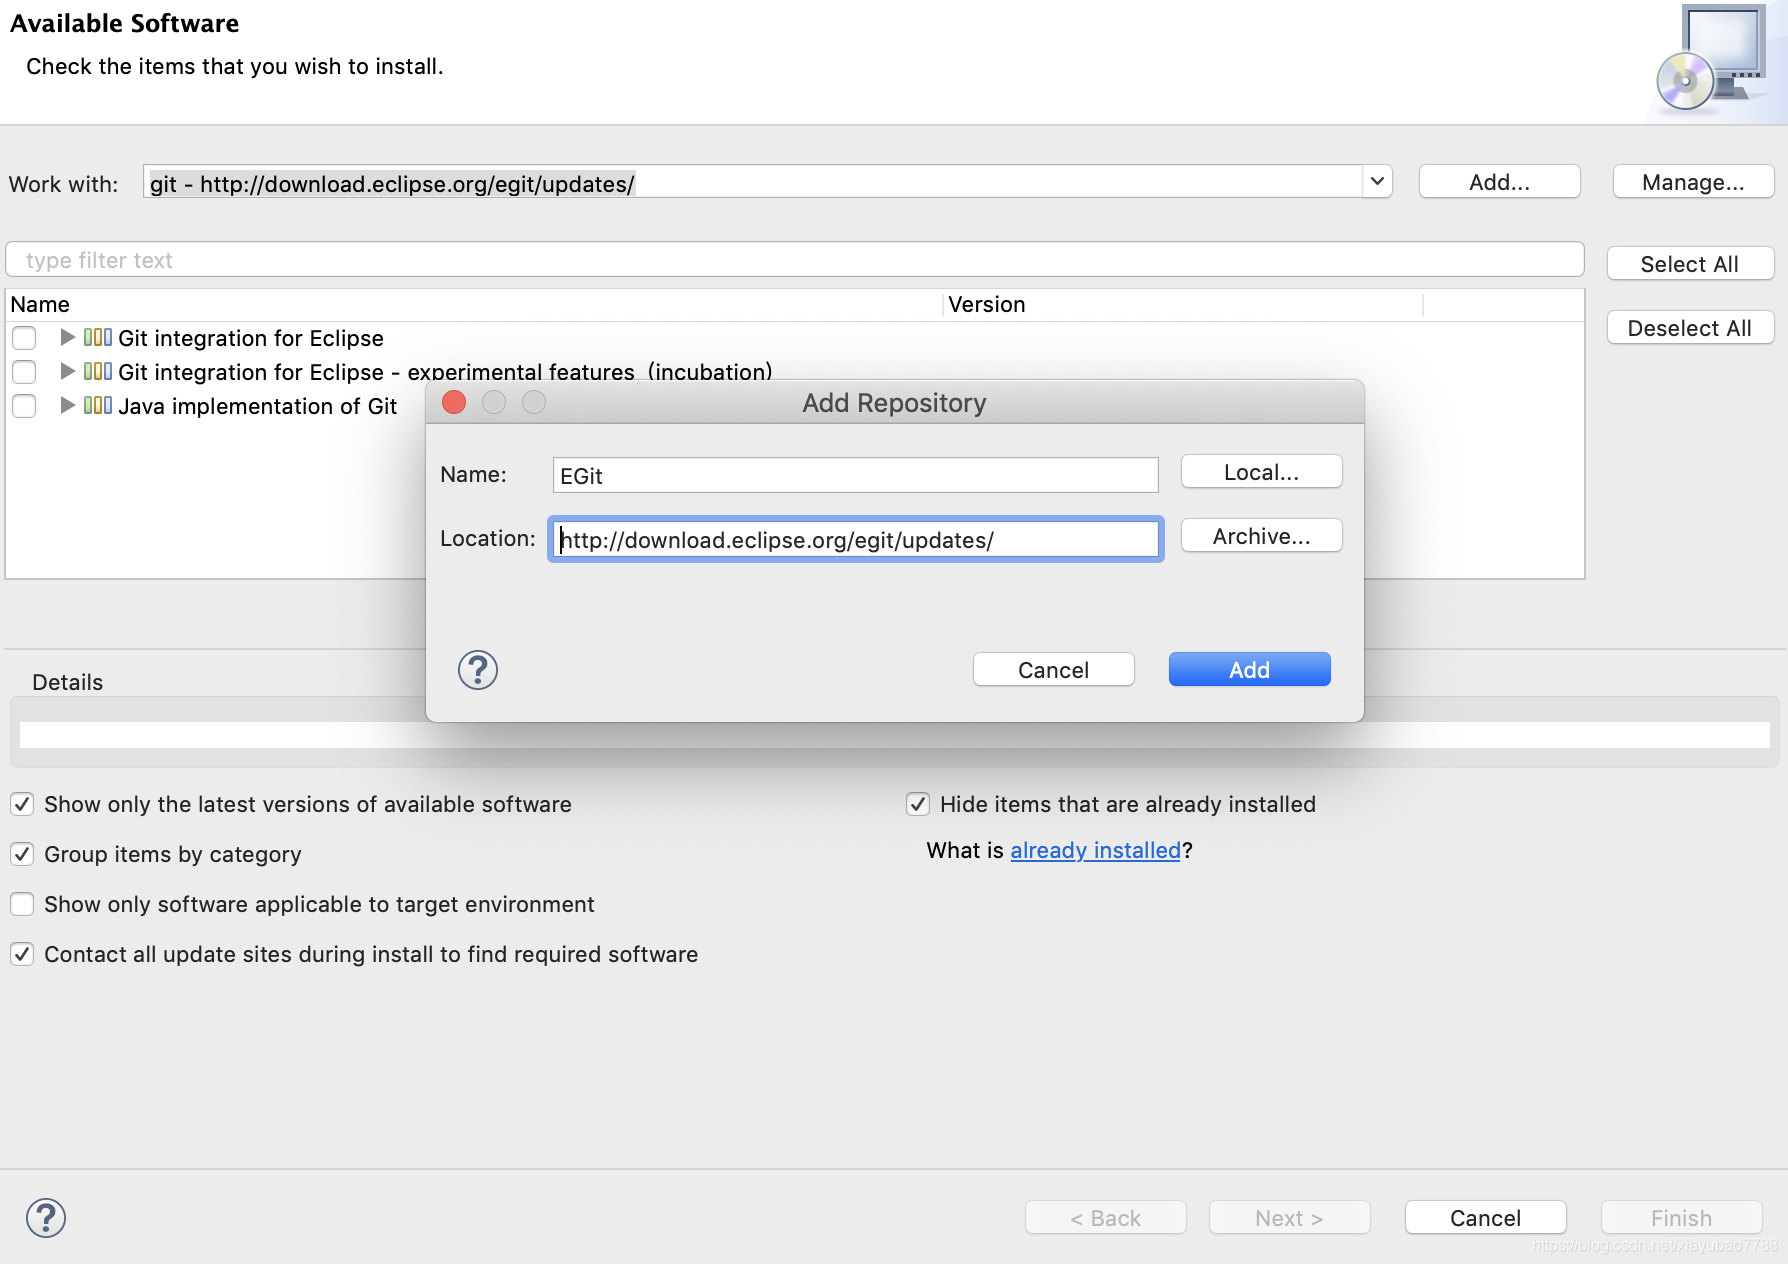1788x1264 pixels.
Task: Click category icon of the experimental features row
Action: [98, 371]
